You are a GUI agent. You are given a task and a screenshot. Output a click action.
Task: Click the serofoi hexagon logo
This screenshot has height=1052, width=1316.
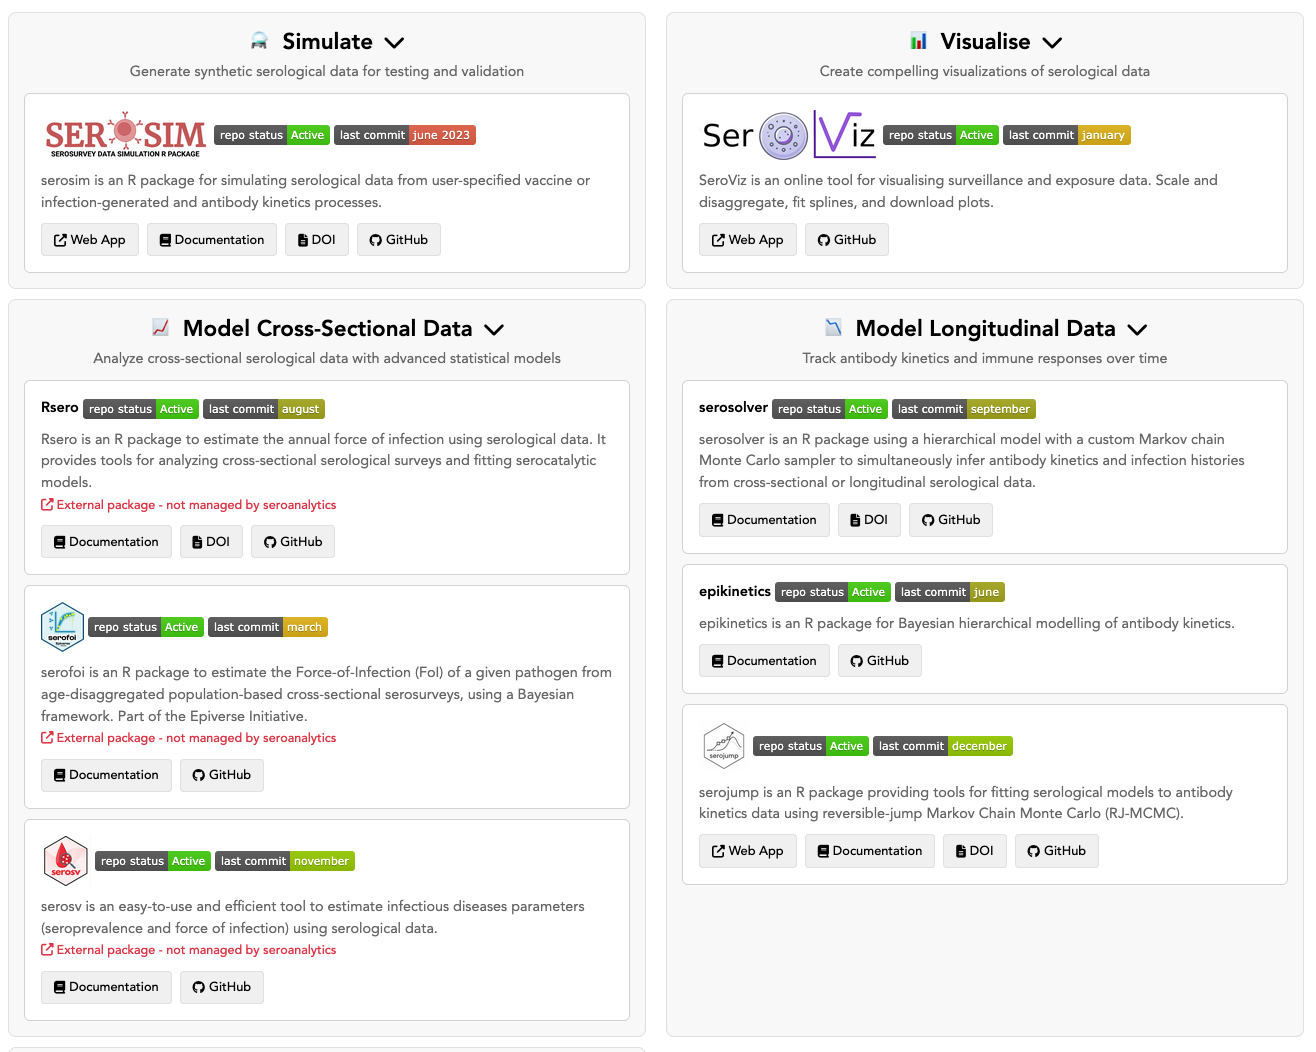[62, 627]
